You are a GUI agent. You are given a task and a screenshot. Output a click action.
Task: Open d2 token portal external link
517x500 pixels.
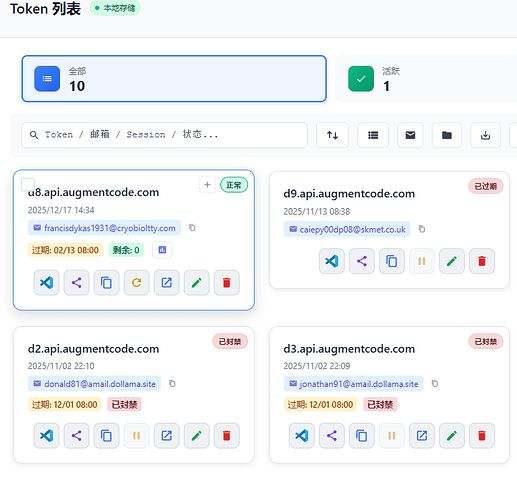click(166, 435)
